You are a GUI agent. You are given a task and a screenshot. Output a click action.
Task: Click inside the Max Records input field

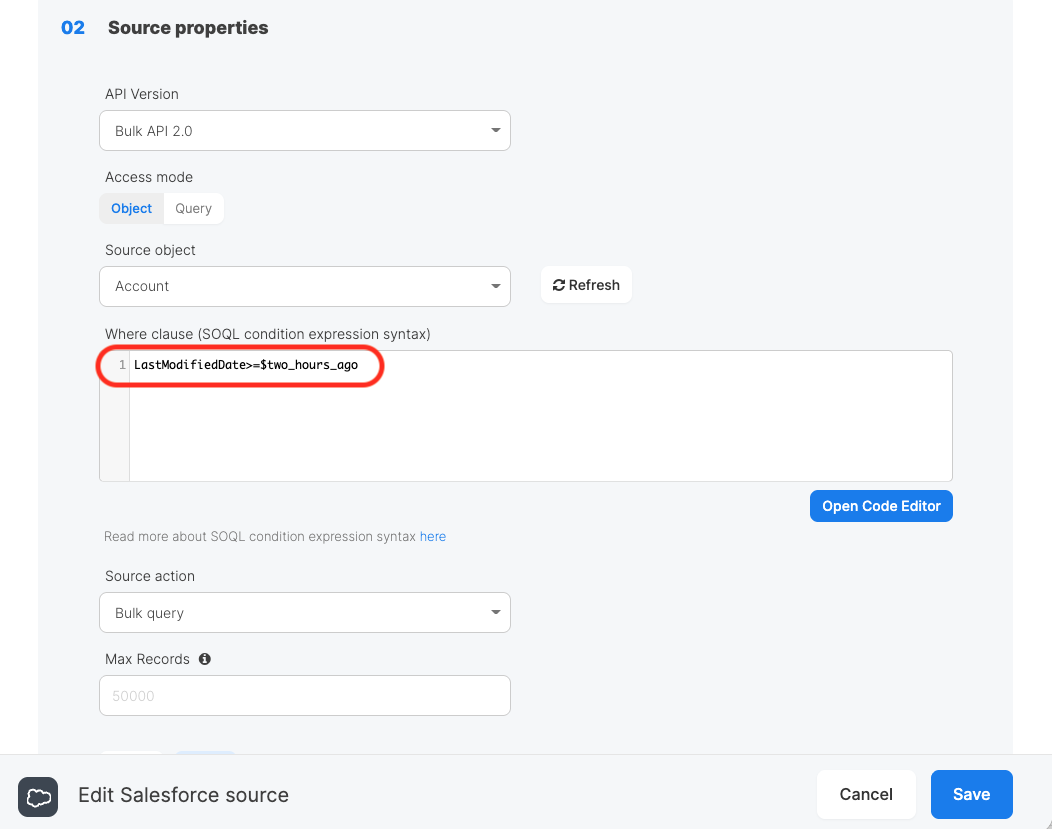pos(305,695)
